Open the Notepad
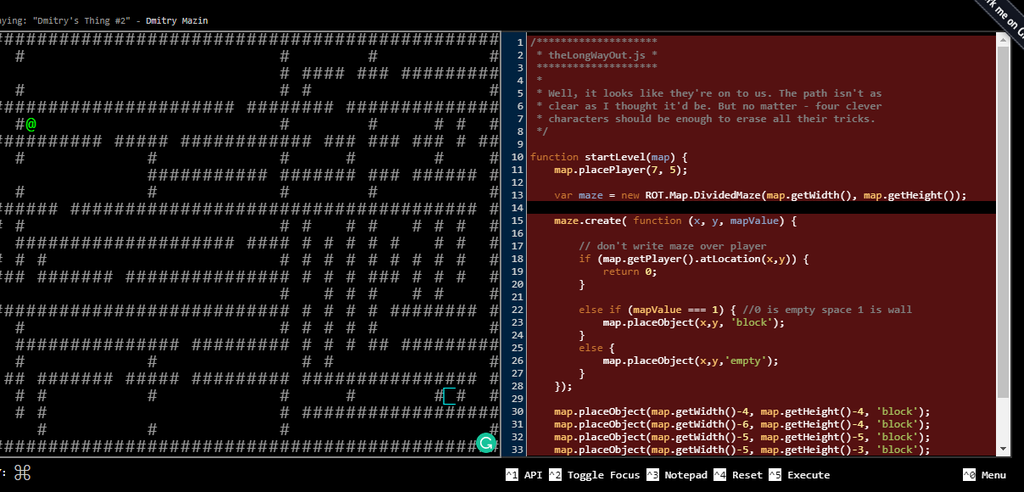The height and width of the screenshot is (492, 1024). 686,475
